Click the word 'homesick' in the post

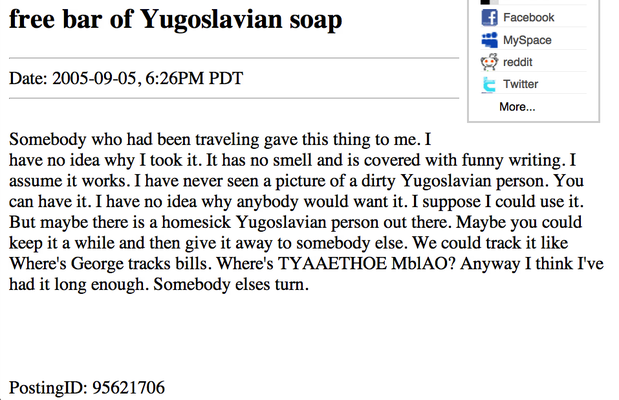(196, 222)
